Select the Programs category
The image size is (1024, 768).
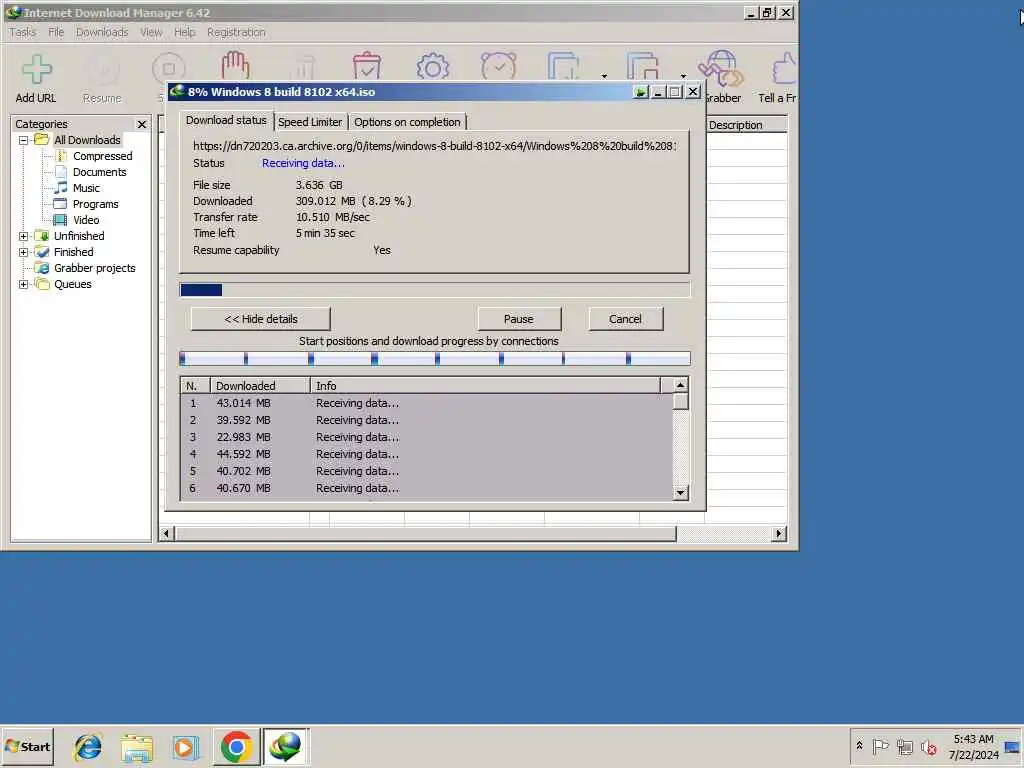point(95,204)
